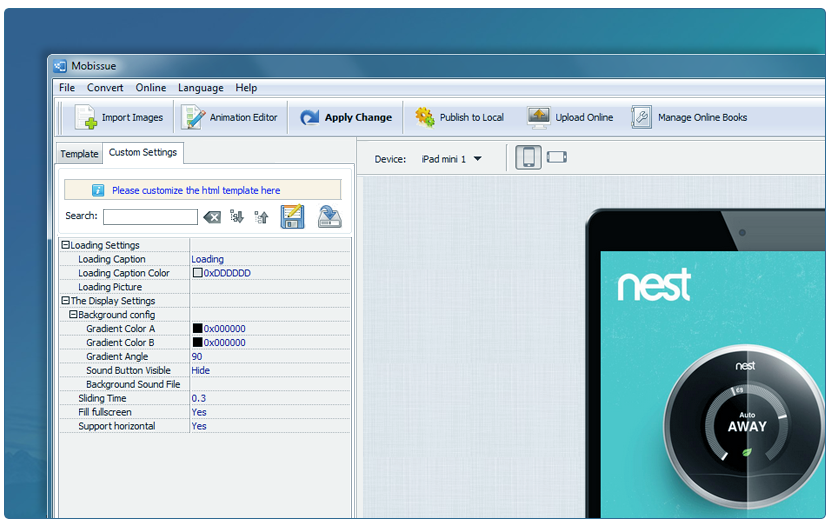The image size is (831, 527).
Task: Switch to the Template tab
Action: coord(79,154)
